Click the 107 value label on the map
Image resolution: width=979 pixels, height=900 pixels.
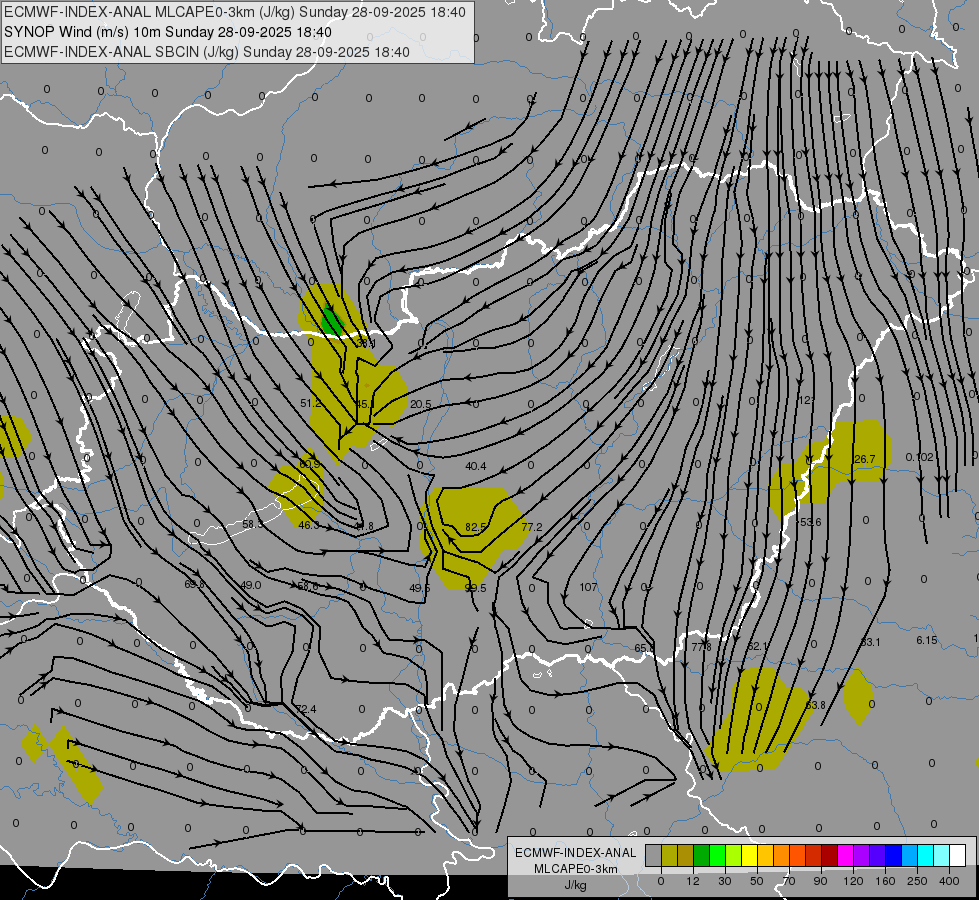coord(588,587)
